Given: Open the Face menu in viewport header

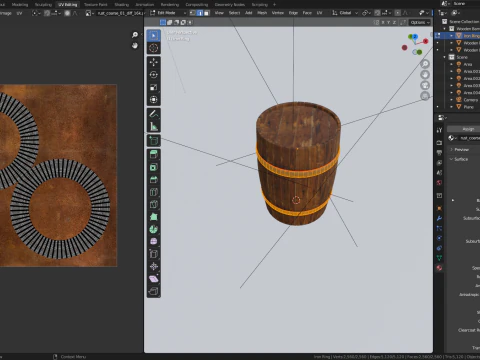Looking at the screenshot, I should (307, 13).
